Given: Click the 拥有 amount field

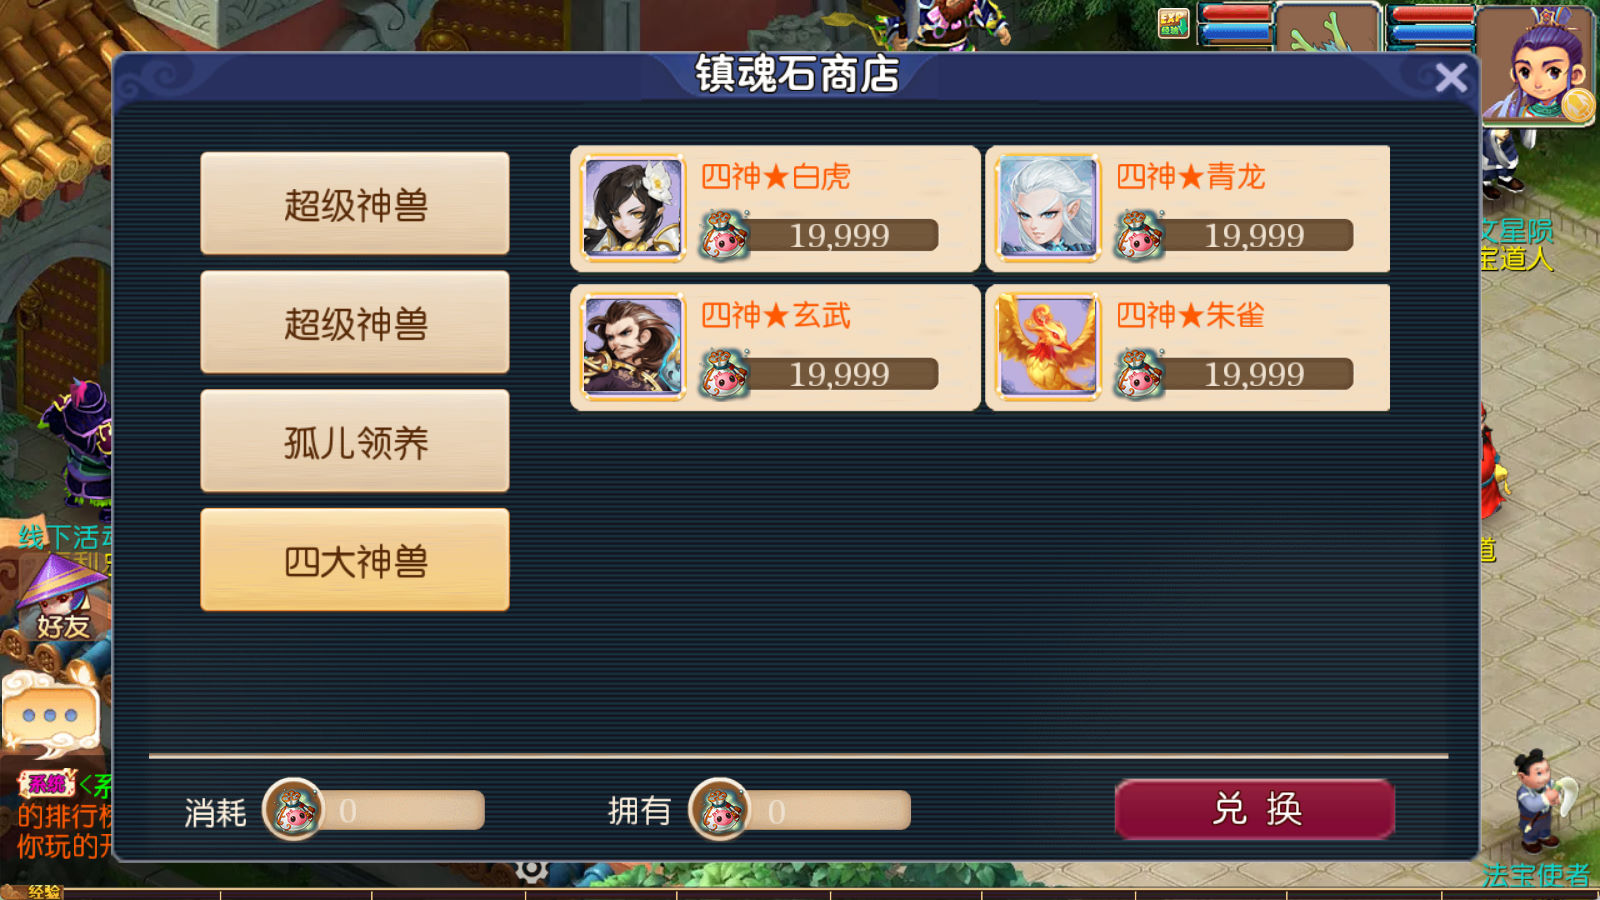Looking at the screenshot, I should (830, 810).
